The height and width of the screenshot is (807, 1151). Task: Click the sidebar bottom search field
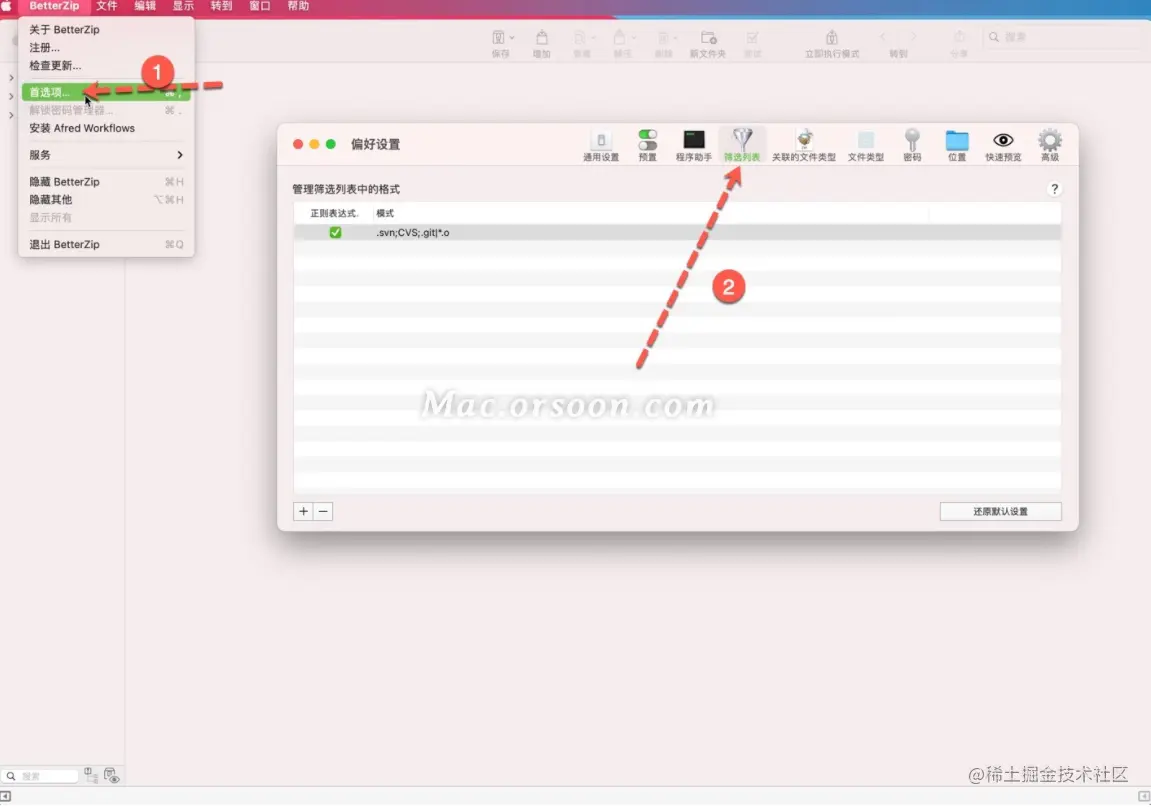(40, 776)
